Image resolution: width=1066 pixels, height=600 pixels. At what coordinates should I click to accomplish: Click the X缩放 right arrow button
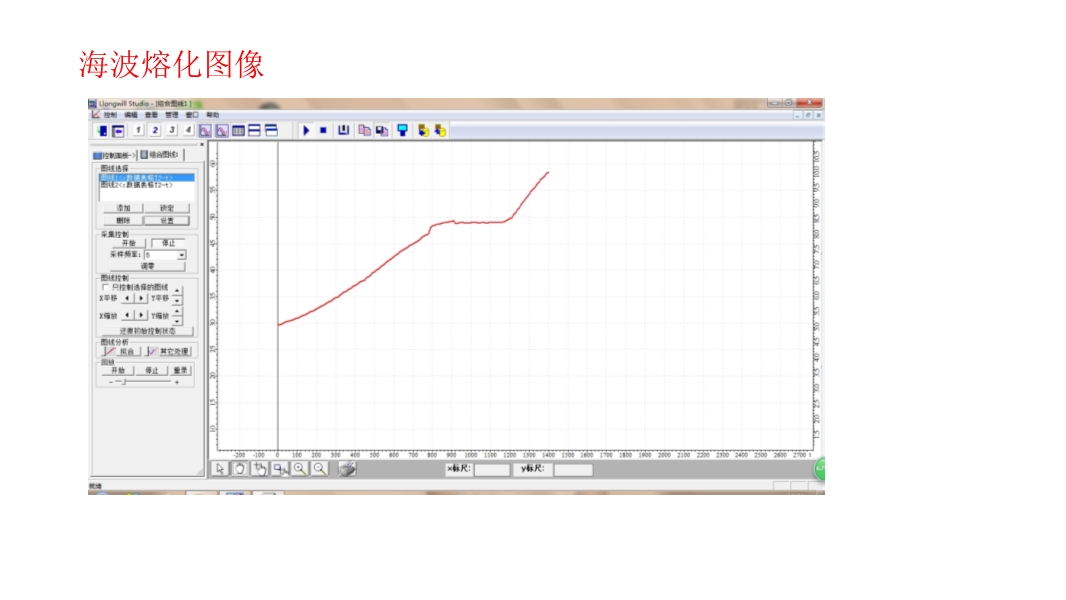point(141,315)
